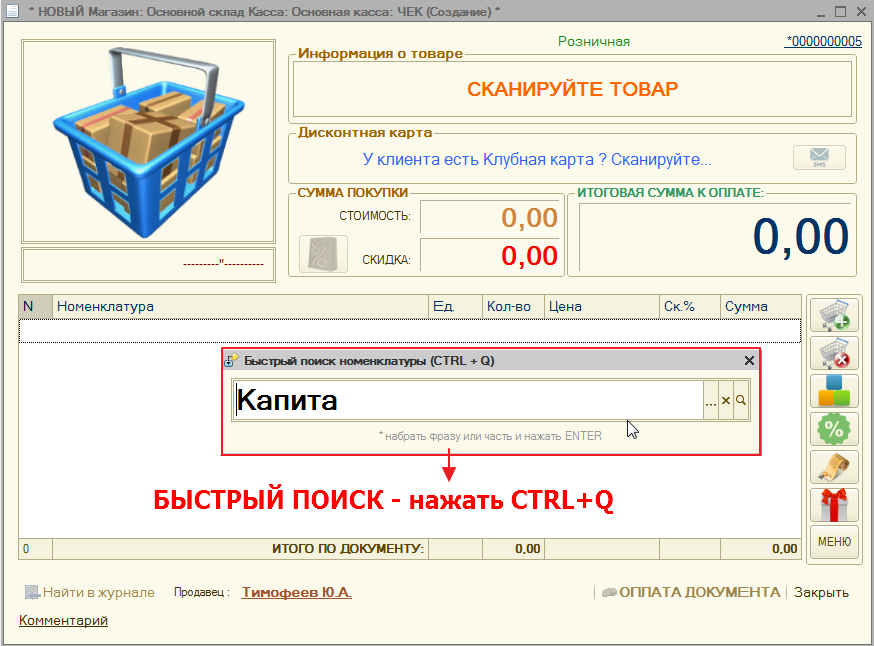The height and width of the screenshot is (646, 874).
Task: Click the receipt scroll icon
Action: click(834, 467)
